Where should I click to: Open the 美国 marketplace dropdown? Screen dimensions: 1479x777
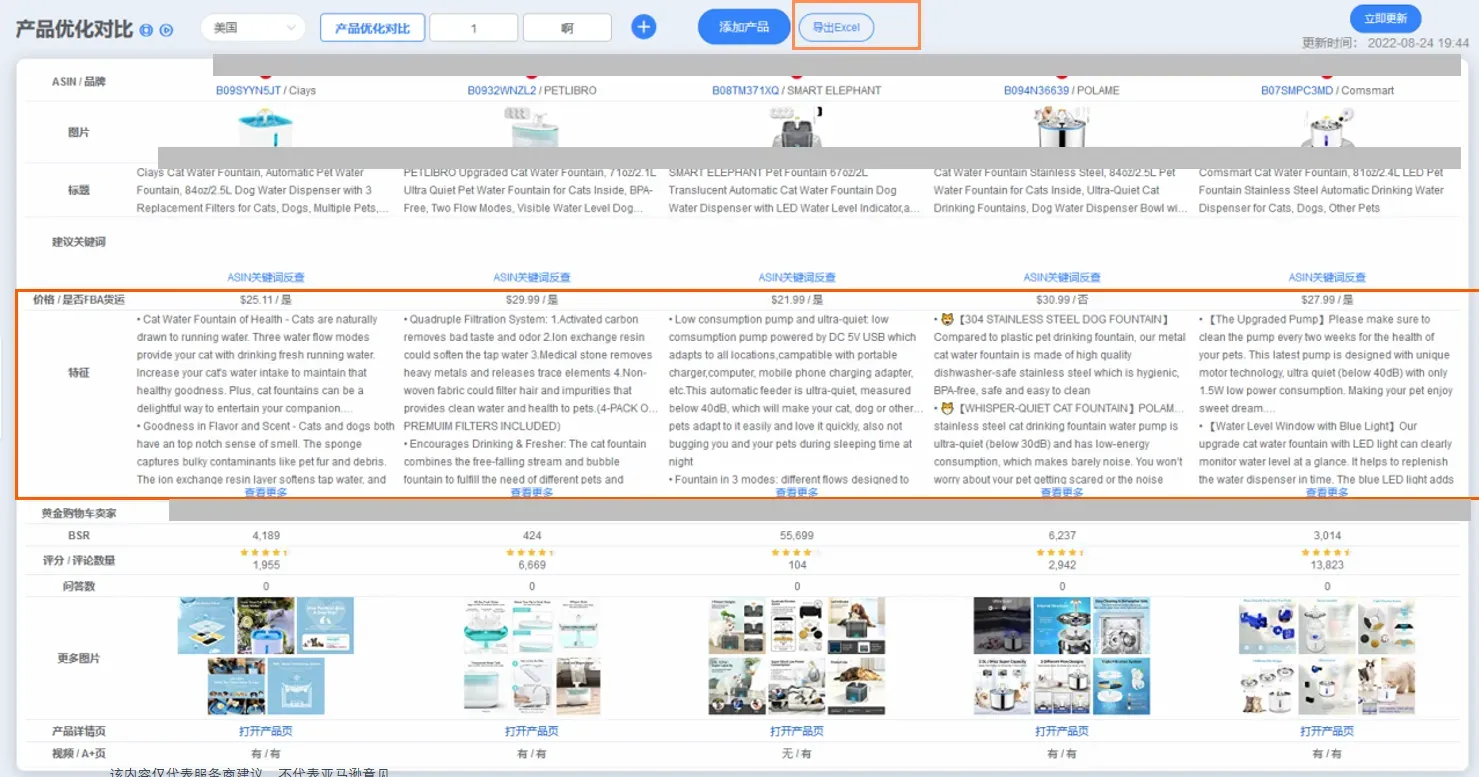(x=254, y=28)
